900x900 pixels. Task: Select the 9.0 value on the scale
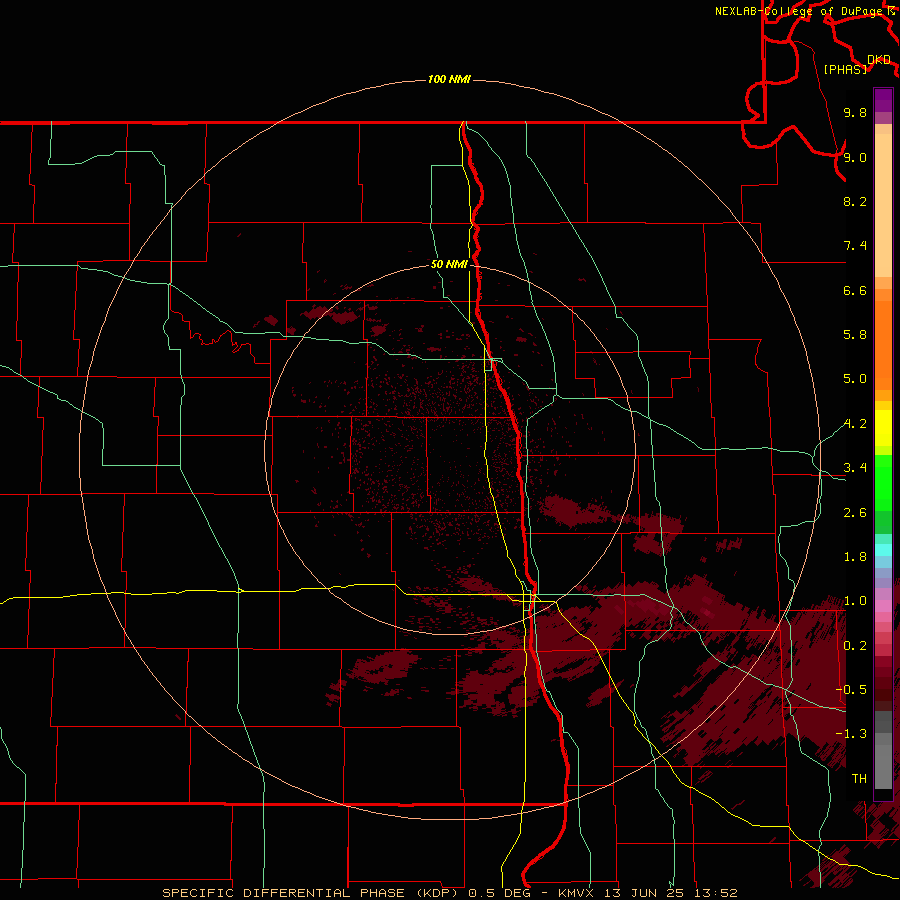tap(855, 157)
